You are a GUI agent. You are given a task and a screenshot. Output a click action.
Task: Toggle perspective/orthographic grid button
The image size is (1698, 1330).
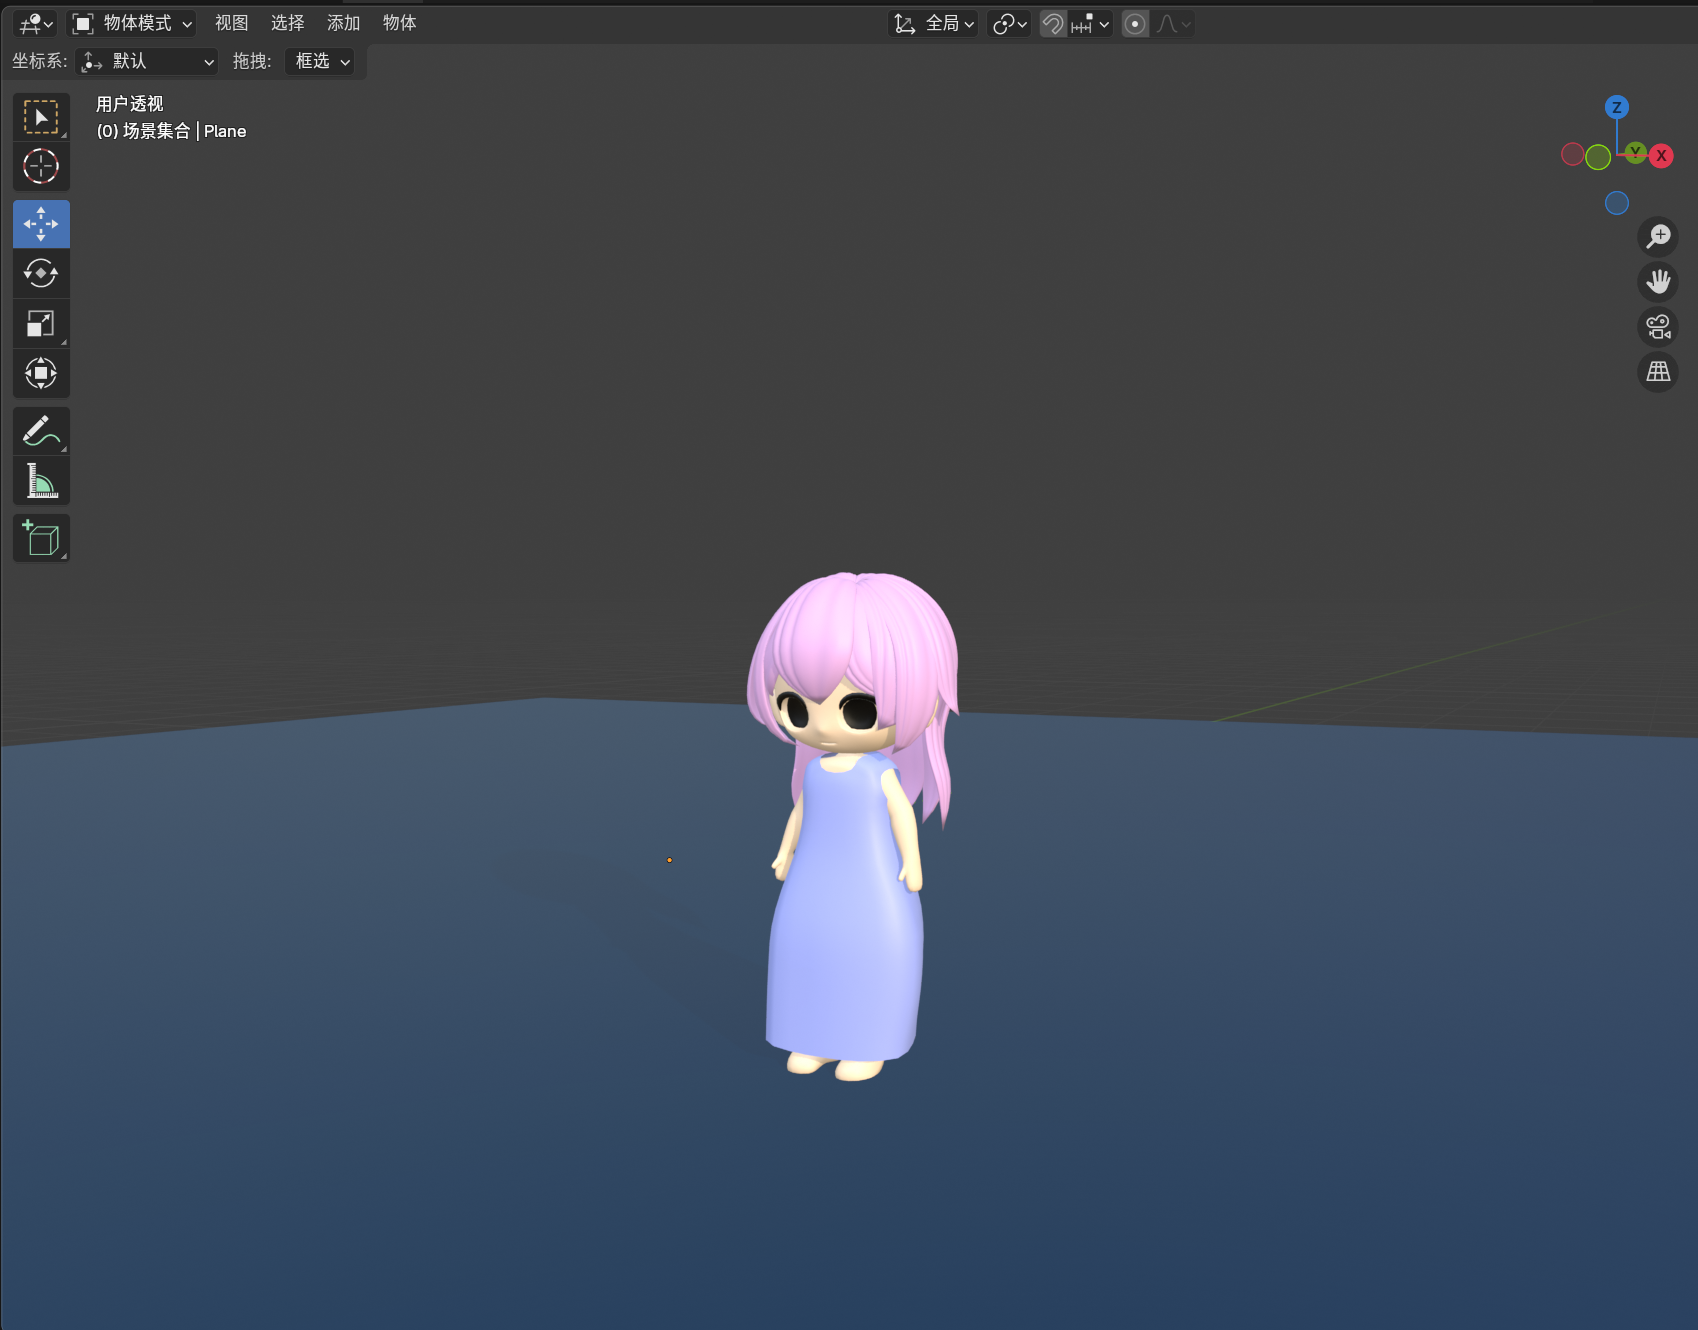coord(1658,372)
